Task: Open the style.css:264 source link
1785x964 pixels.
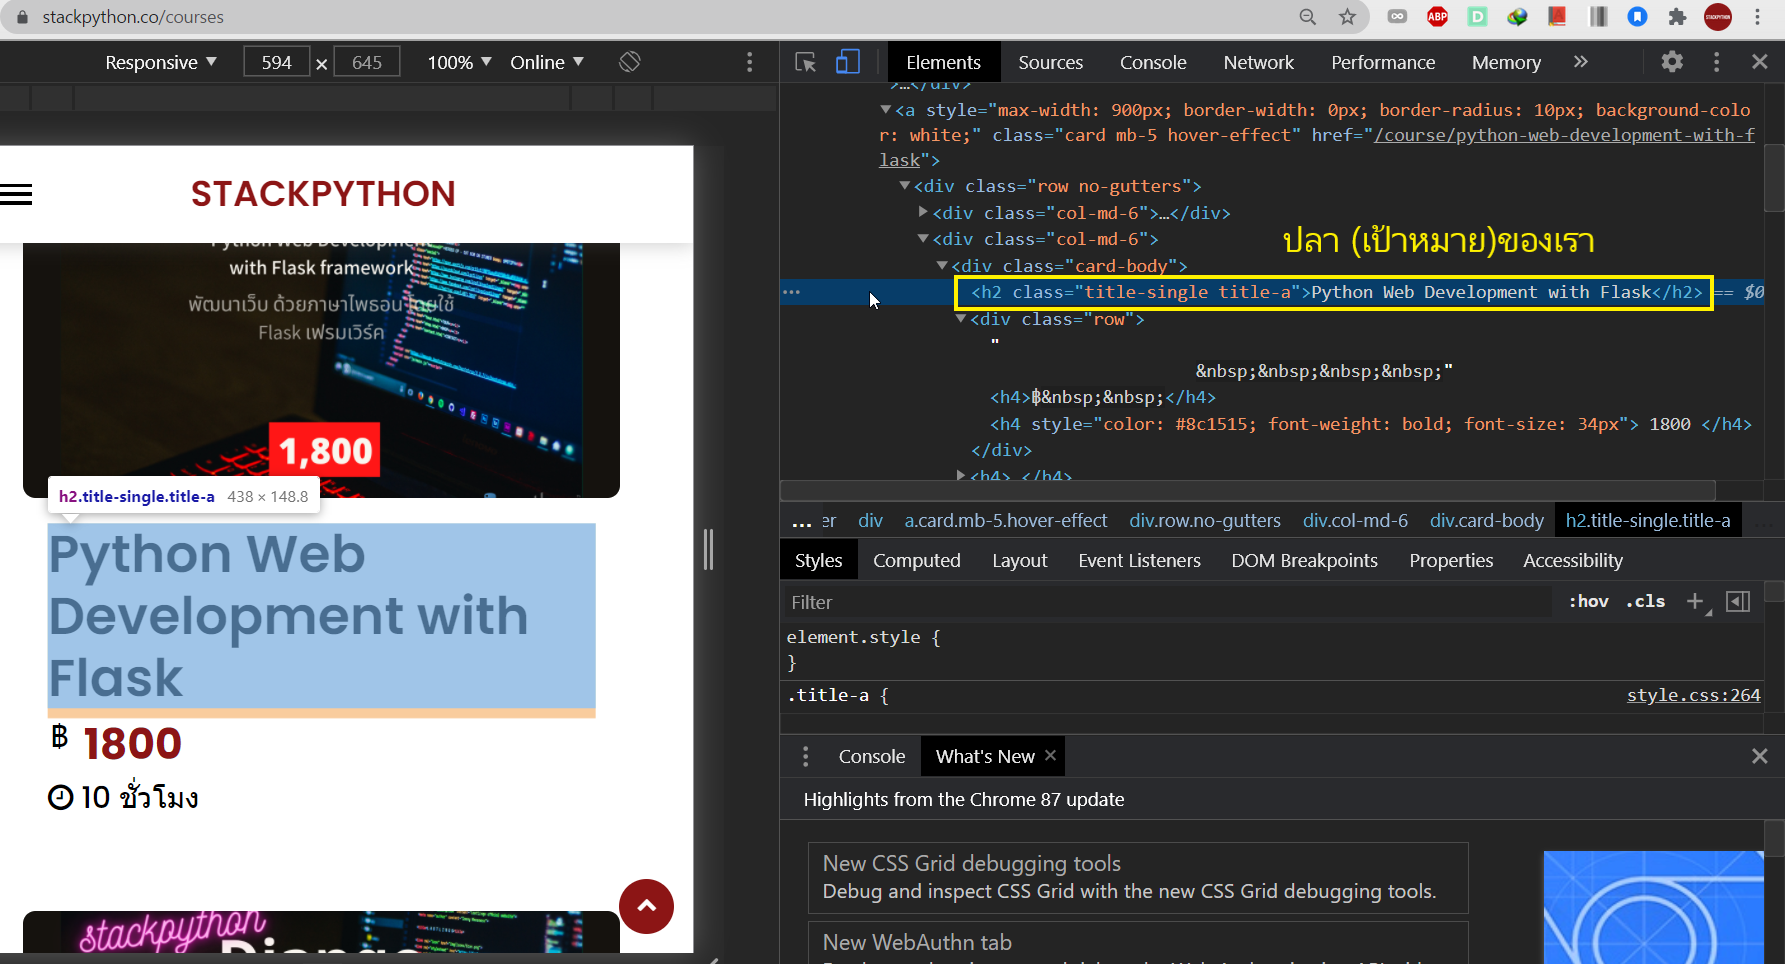Action: [x=1693, y=695]
